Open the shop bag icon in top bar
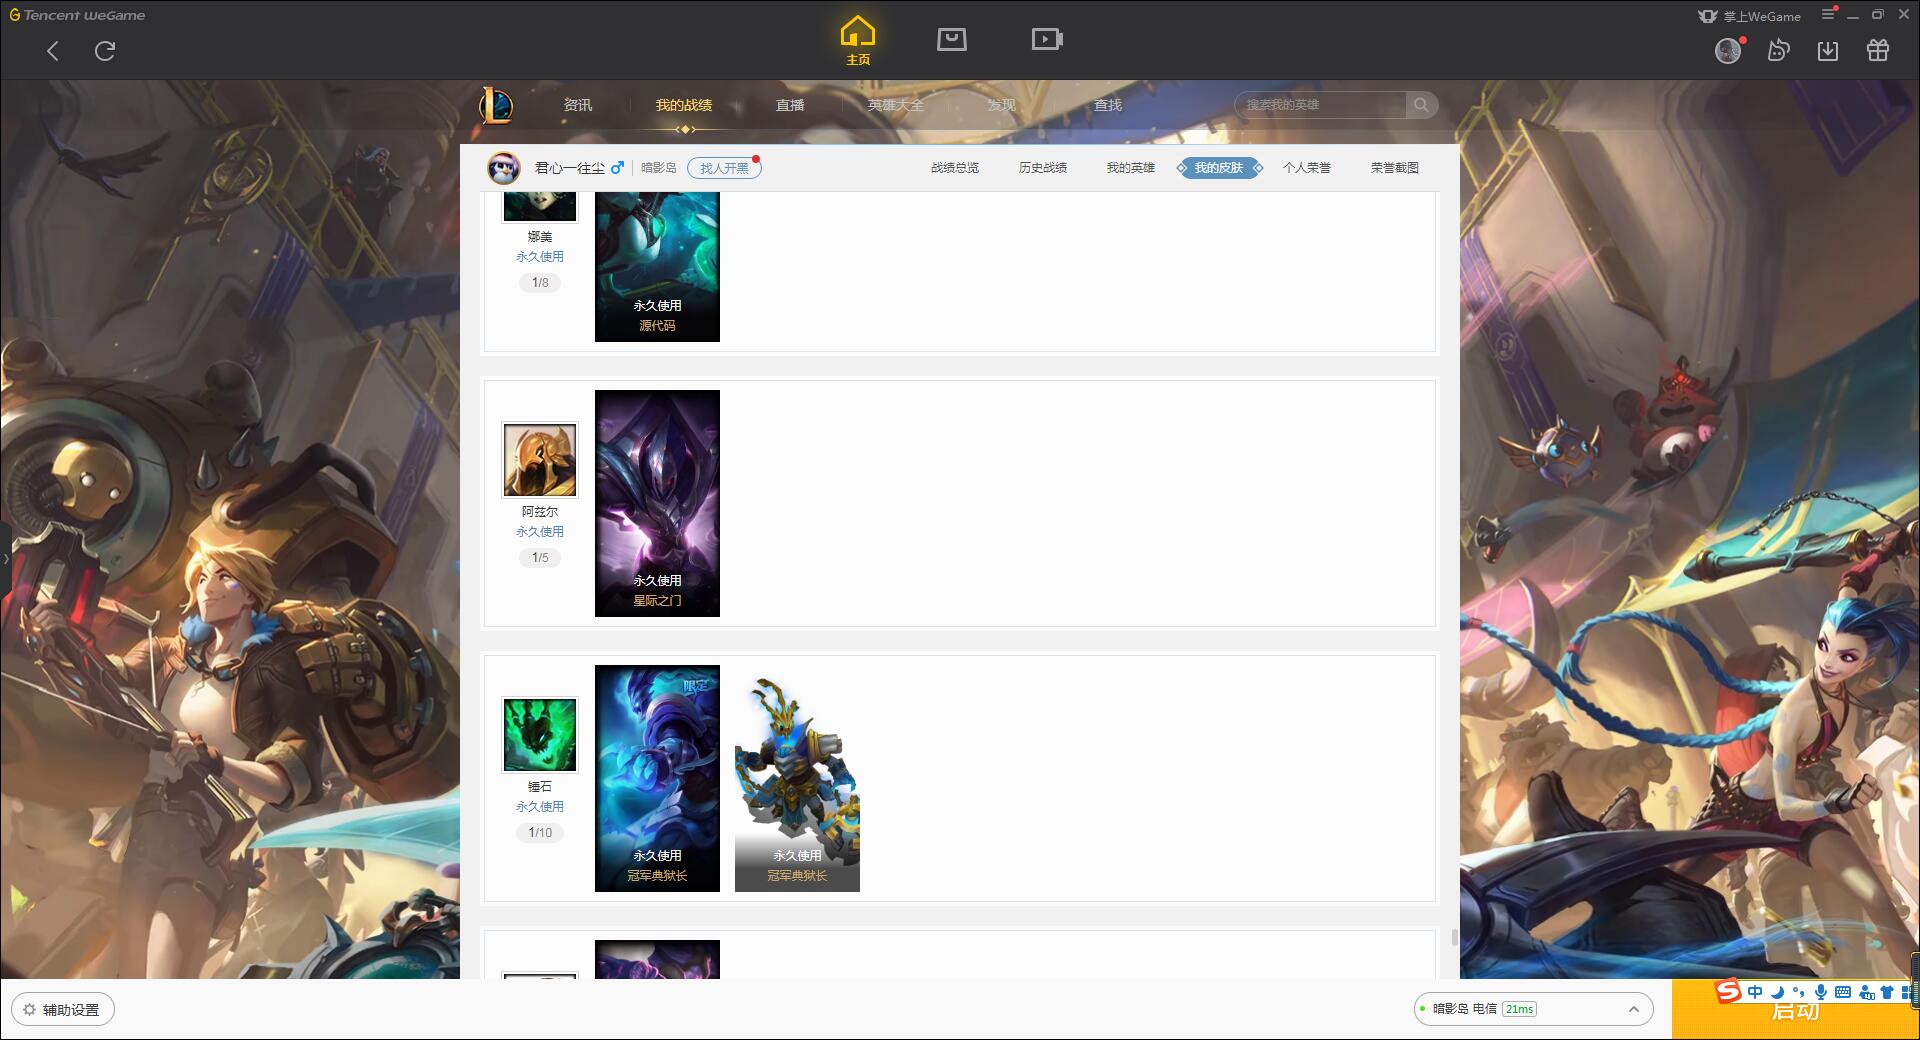Viewport: 1920px width, 1040px height. click(x=952, y=39)
